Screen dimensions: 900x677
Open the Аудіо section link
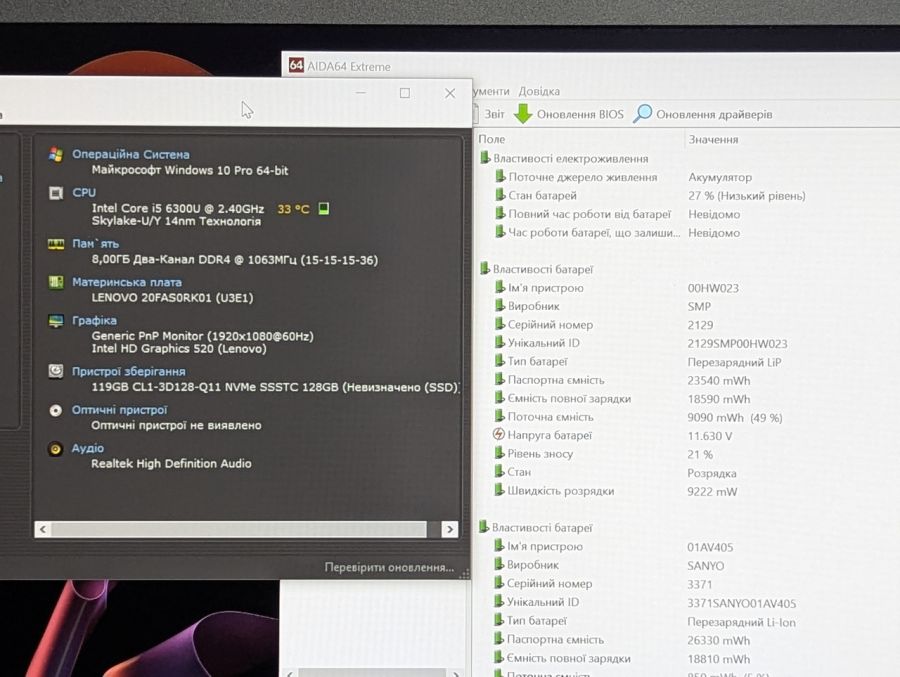88,448
